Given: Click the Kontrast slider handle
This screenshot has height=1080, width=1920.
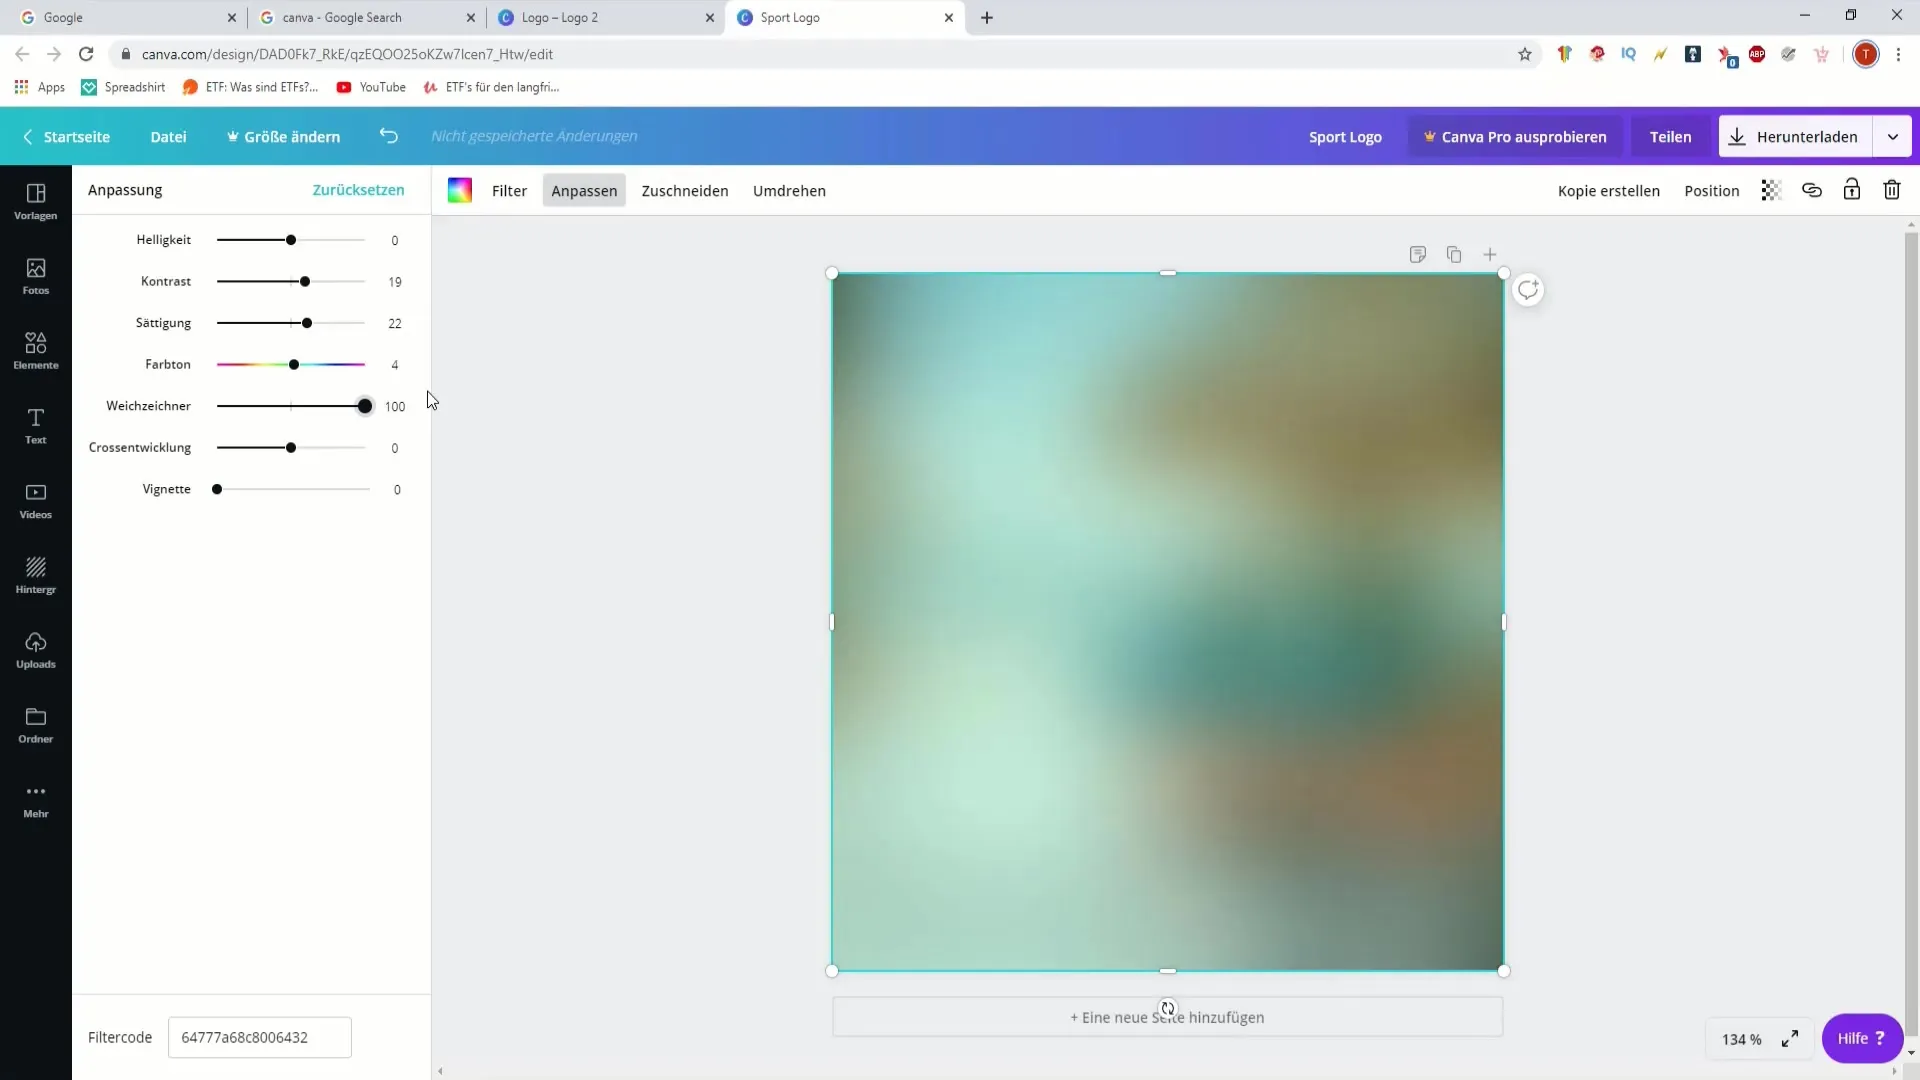Looking at the screenshot, I should pyautogui.click(x=305, y=282).
